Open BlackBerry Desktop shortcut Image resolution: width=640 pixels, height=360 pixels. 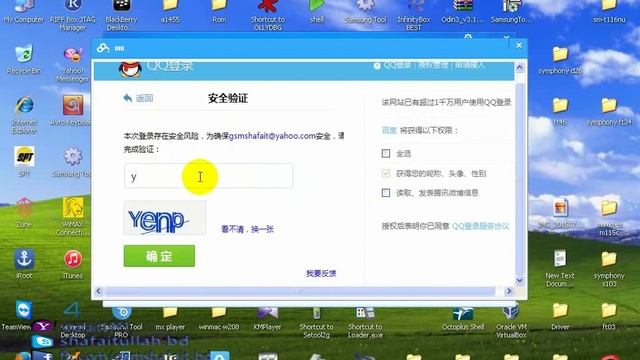coord(121,16)
